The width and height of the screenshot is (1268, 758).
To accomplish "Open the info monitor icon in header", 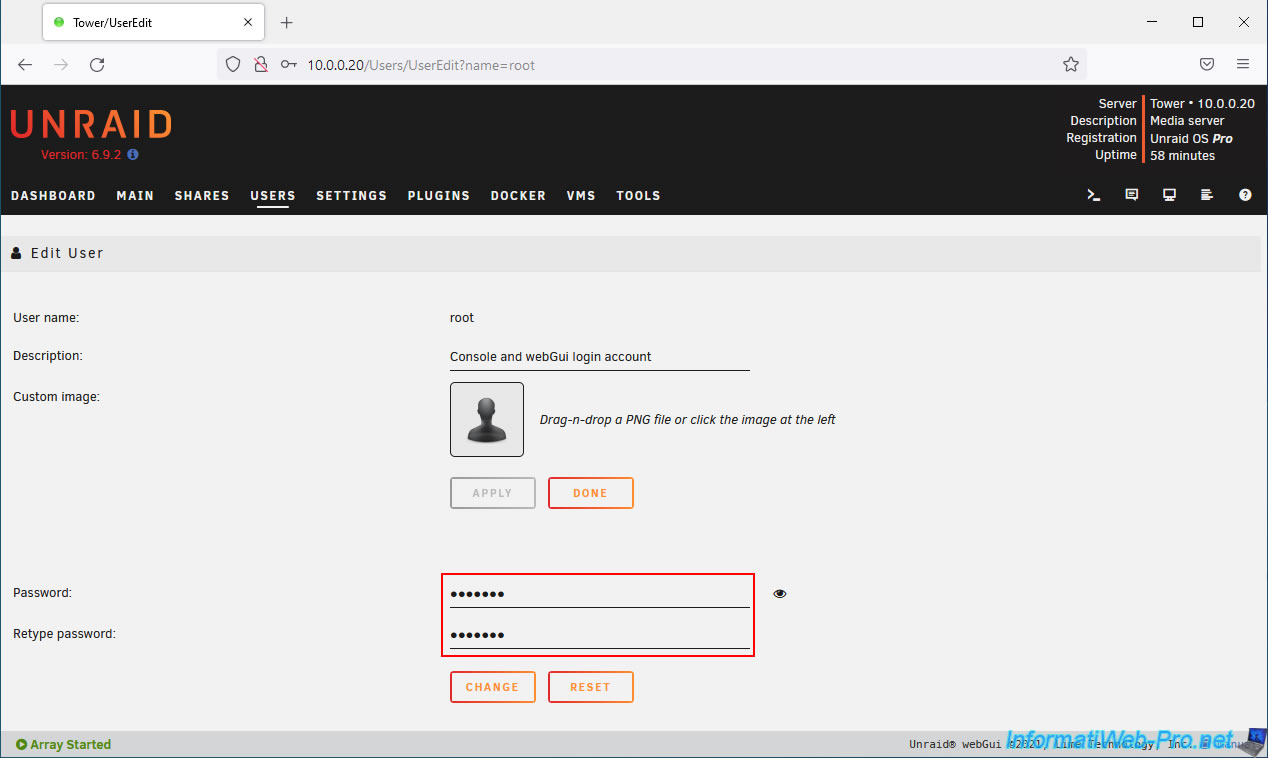I will point(1169,196).
